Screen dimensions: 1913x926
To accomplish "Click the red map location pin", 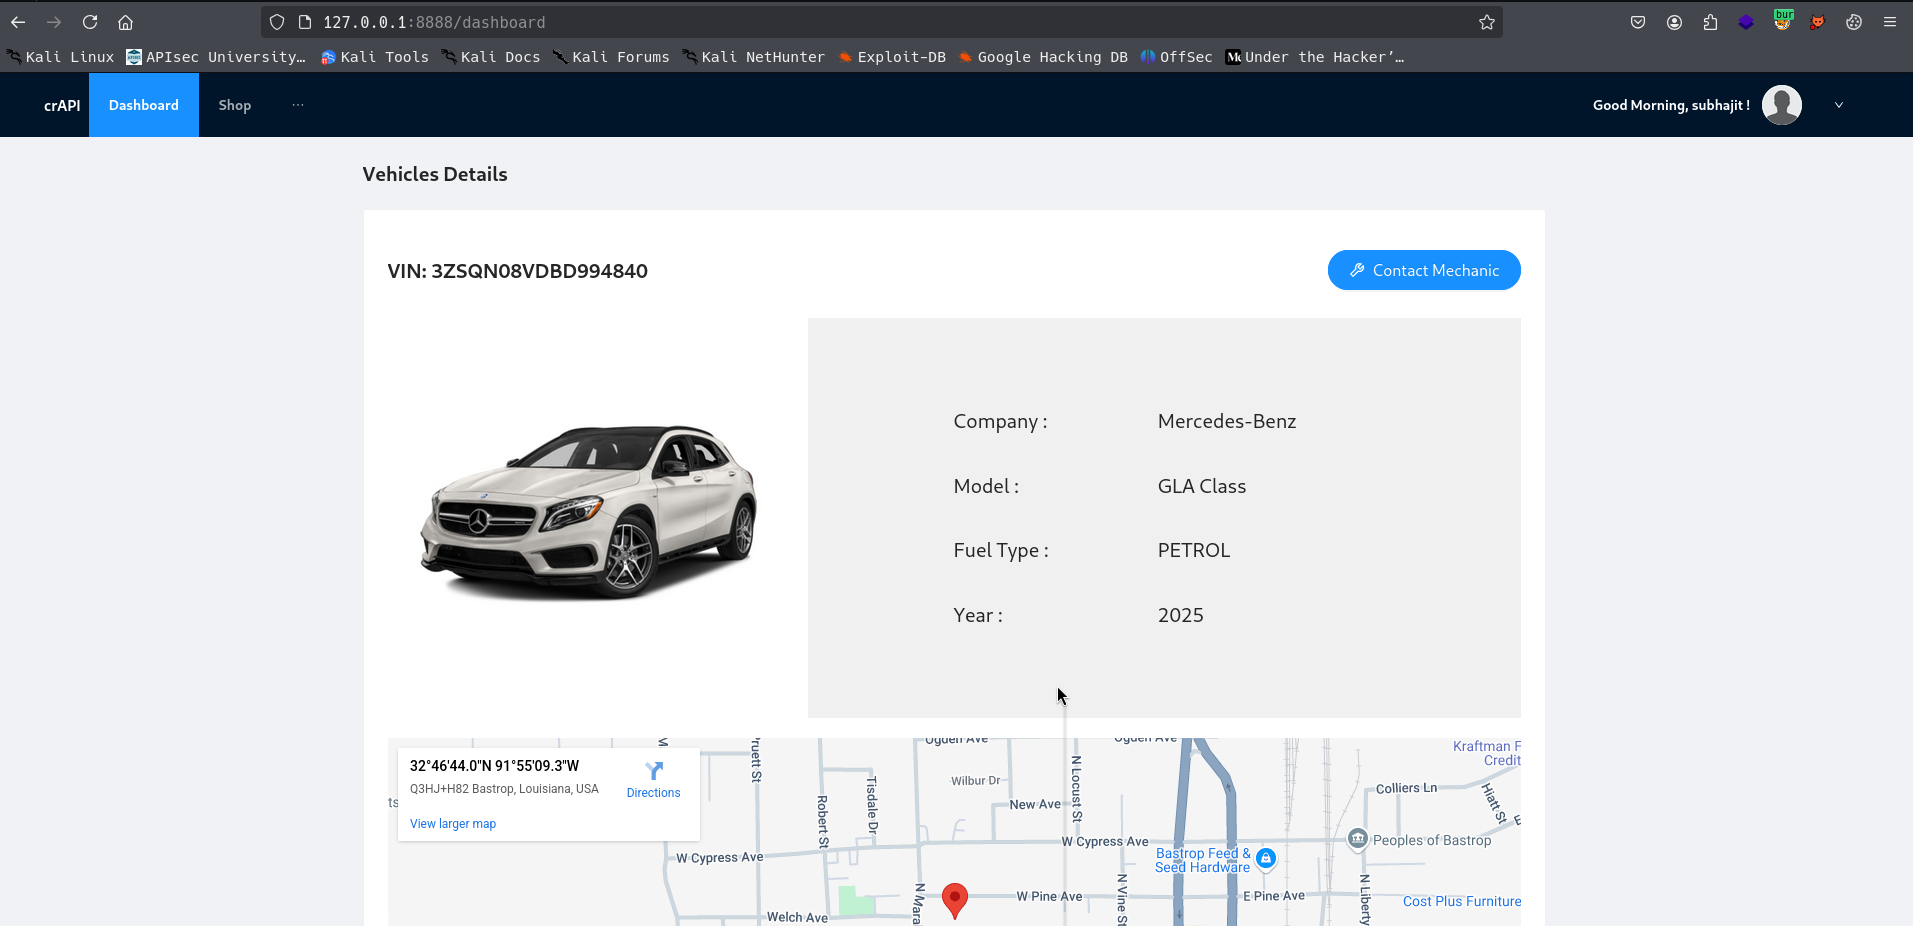I will (x=955, y=900).
